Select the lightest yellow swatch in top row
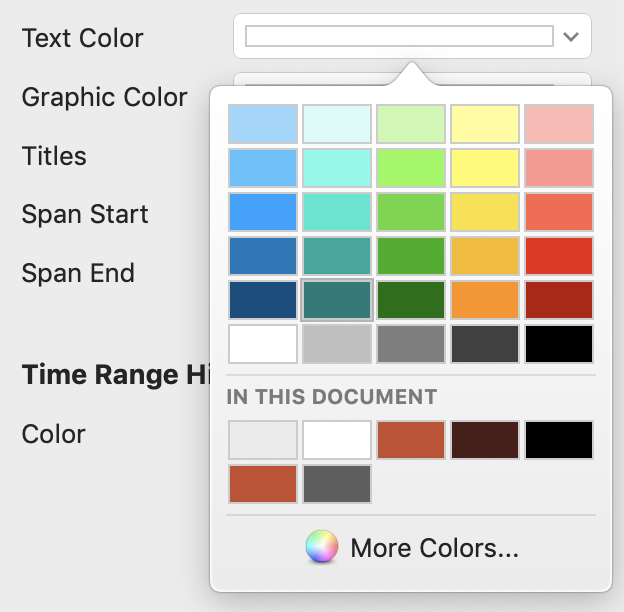The image size is (624, 612). pyautogui.click(x=485, y=124)
